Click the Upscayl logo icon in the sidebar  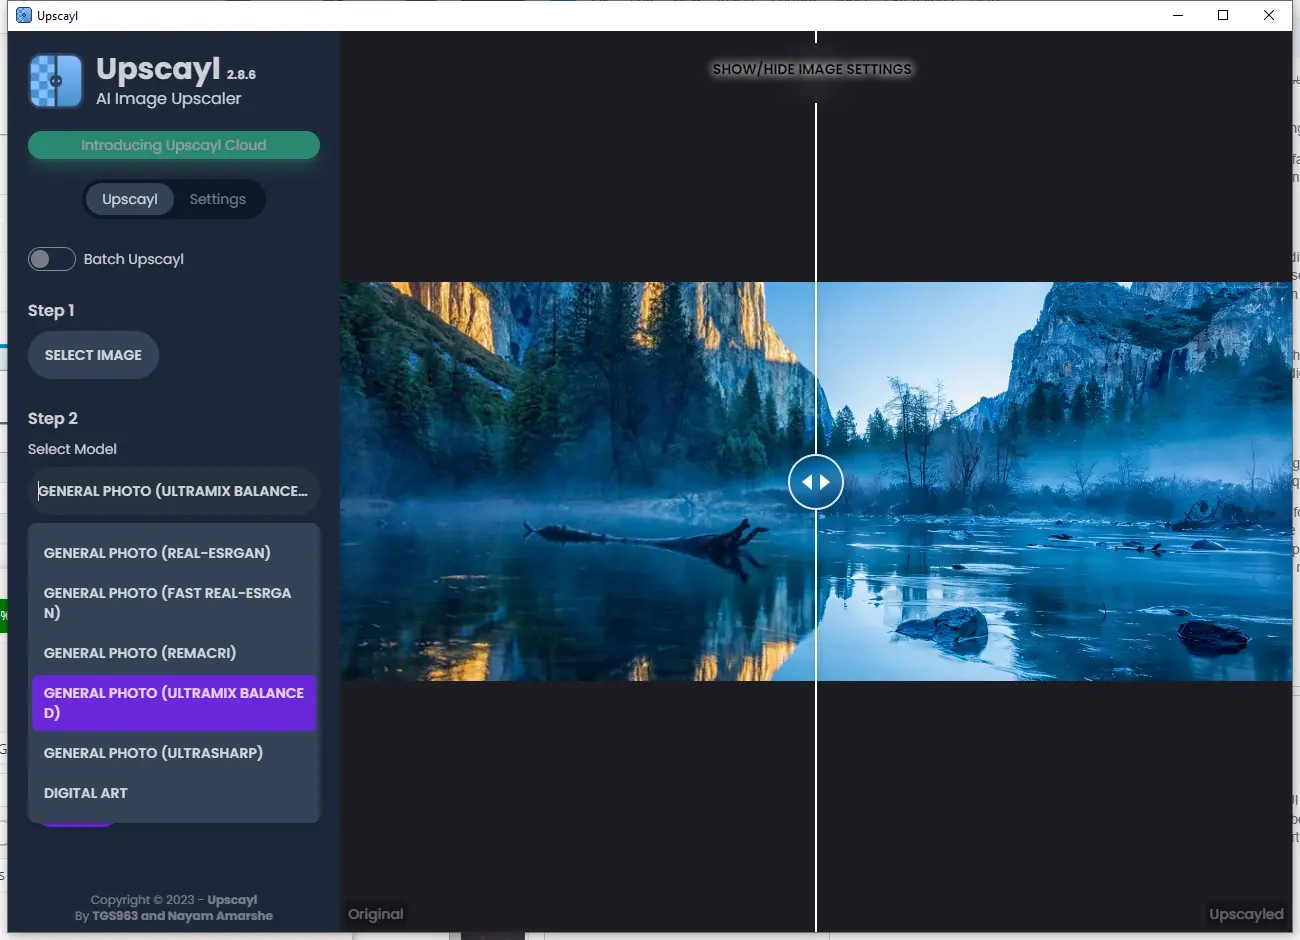click(55, 81)
